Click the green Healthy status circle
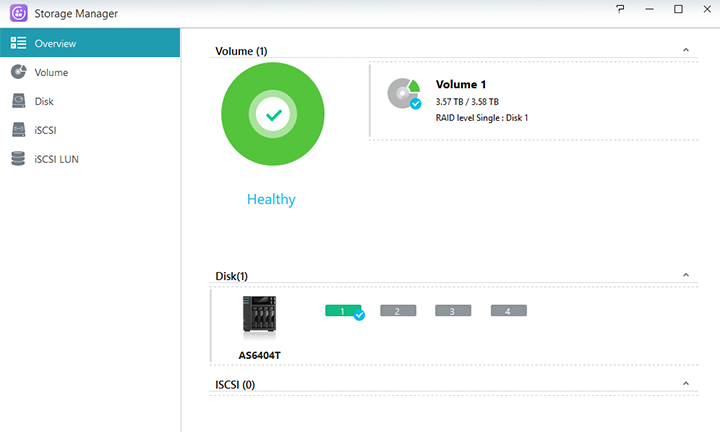The width and height of the screenshot is (720, 432). tap(272, 115)
